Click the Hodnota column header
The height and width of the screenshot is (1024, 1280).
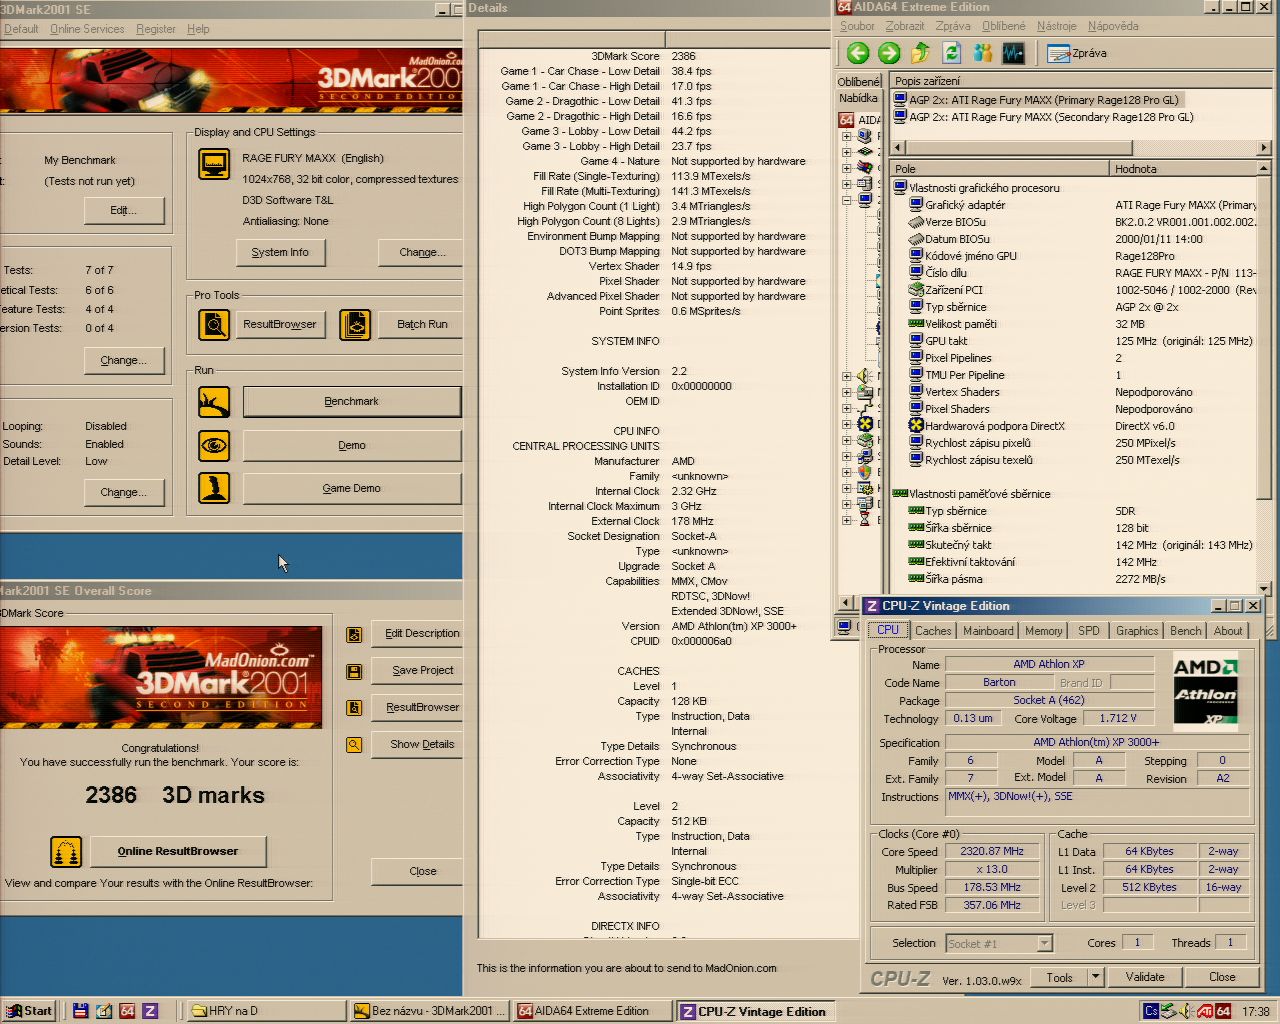[1183, 169]
